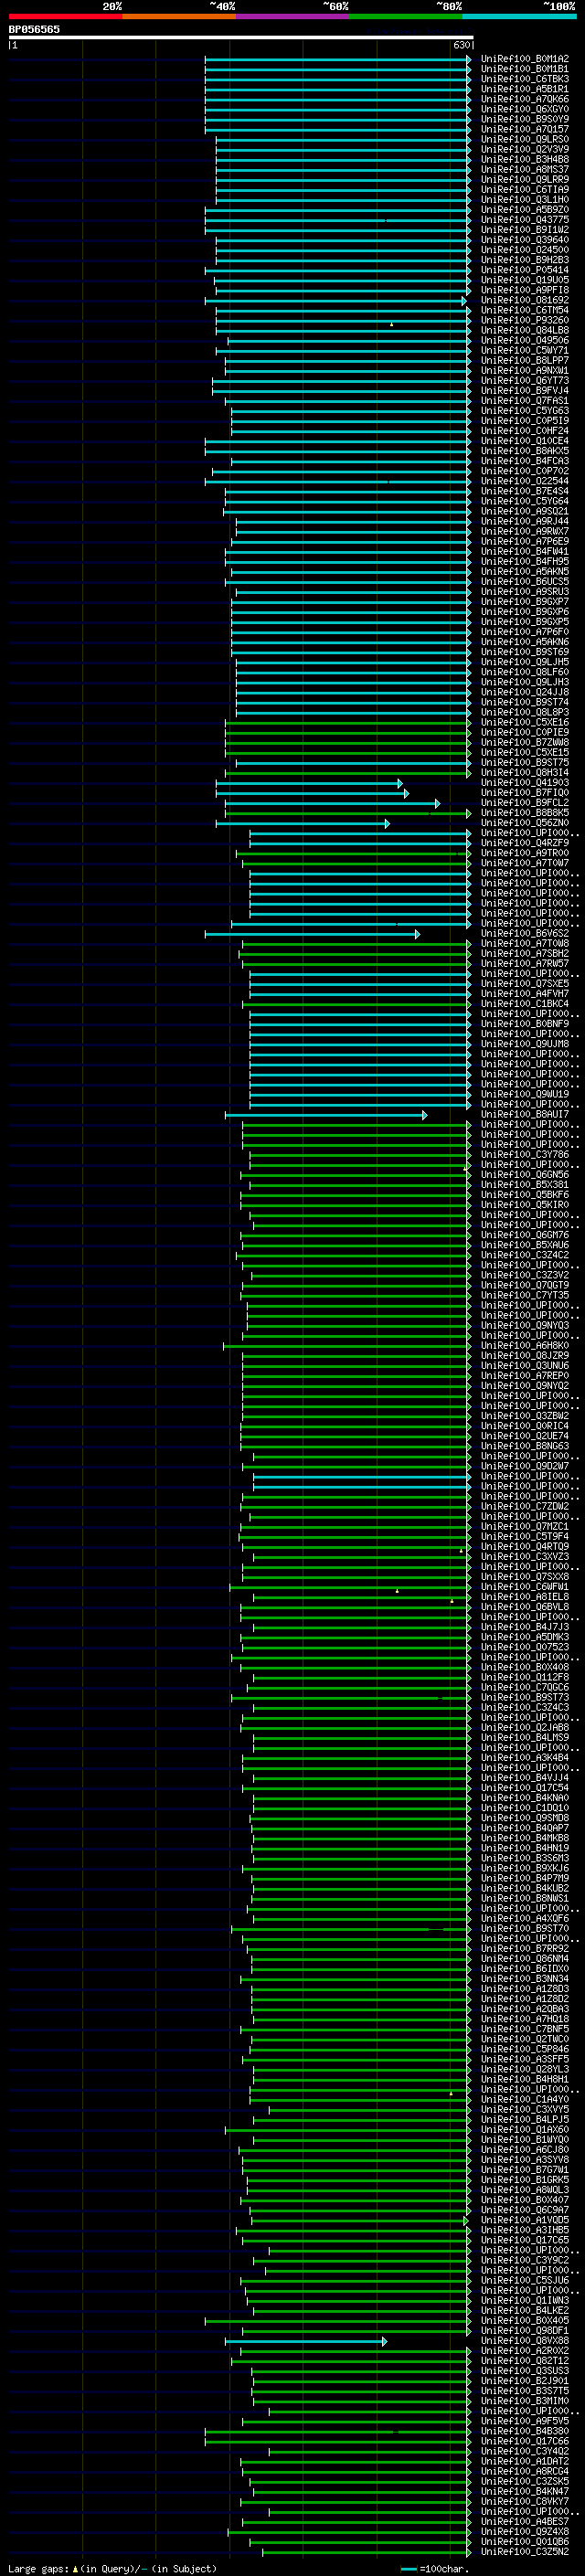Click the red 20% identity legend segment

pyautogui.click(x=65, y=16)
